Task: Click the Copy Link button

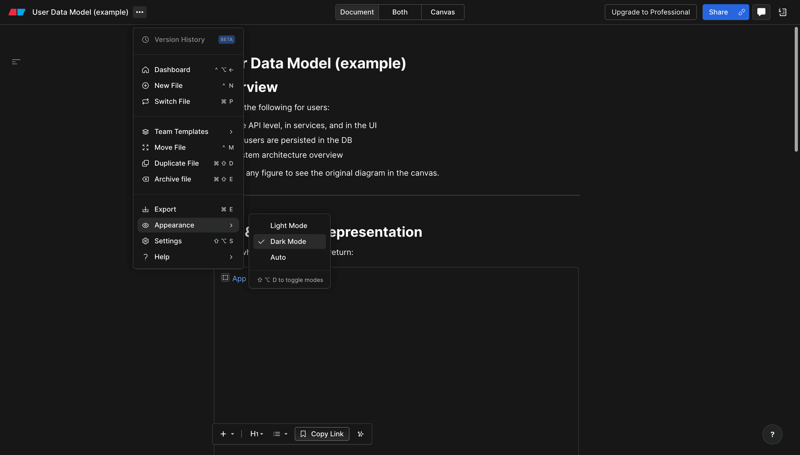Action: tap(322, 434)
